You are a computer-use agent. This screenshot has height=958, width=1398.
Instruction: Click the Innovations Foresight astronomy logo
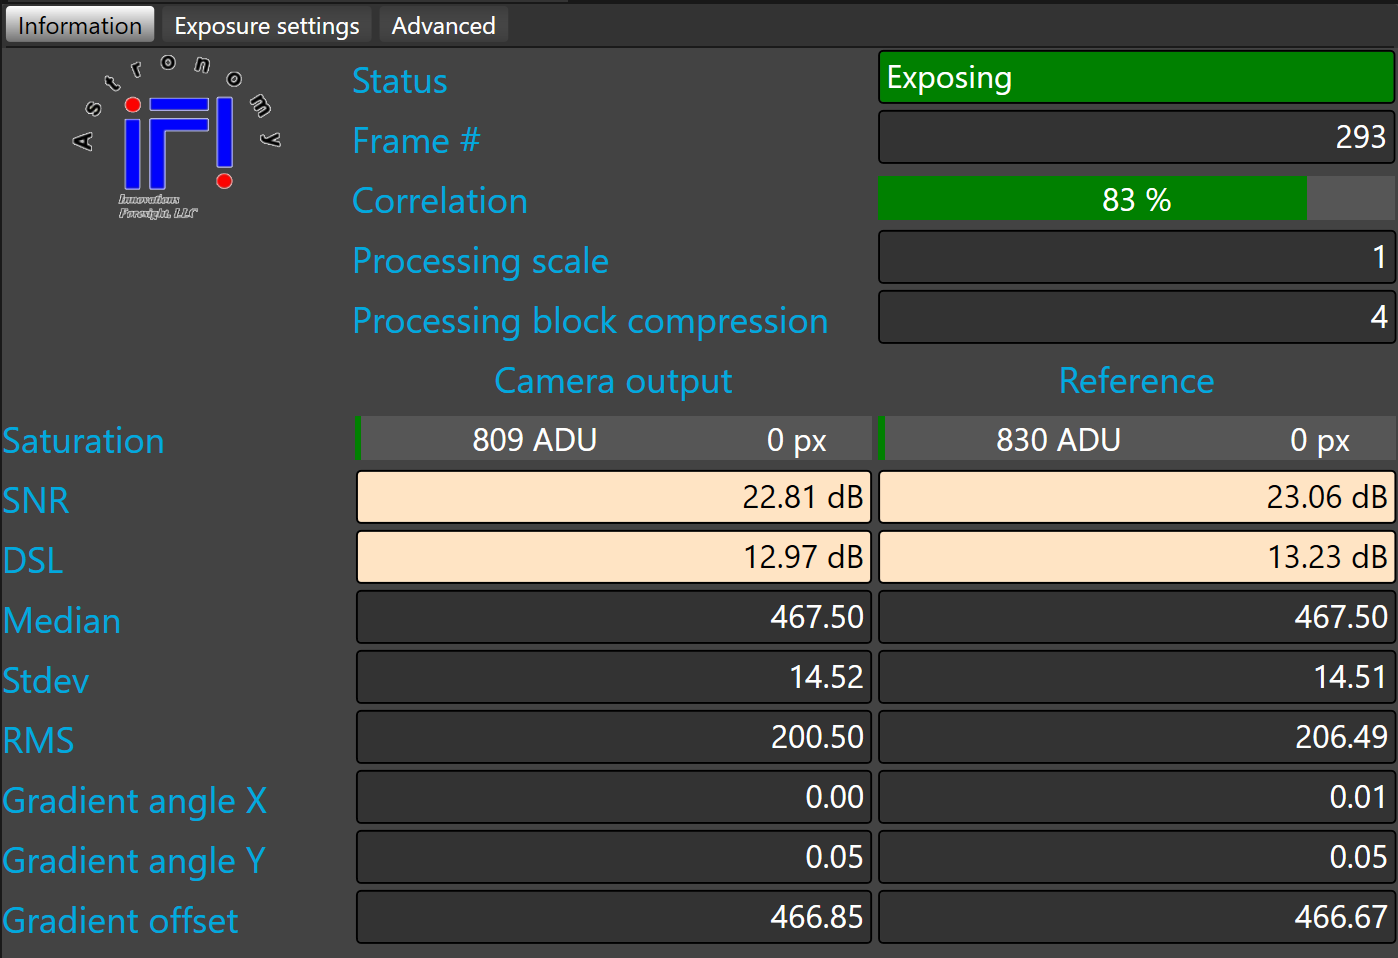177,137
